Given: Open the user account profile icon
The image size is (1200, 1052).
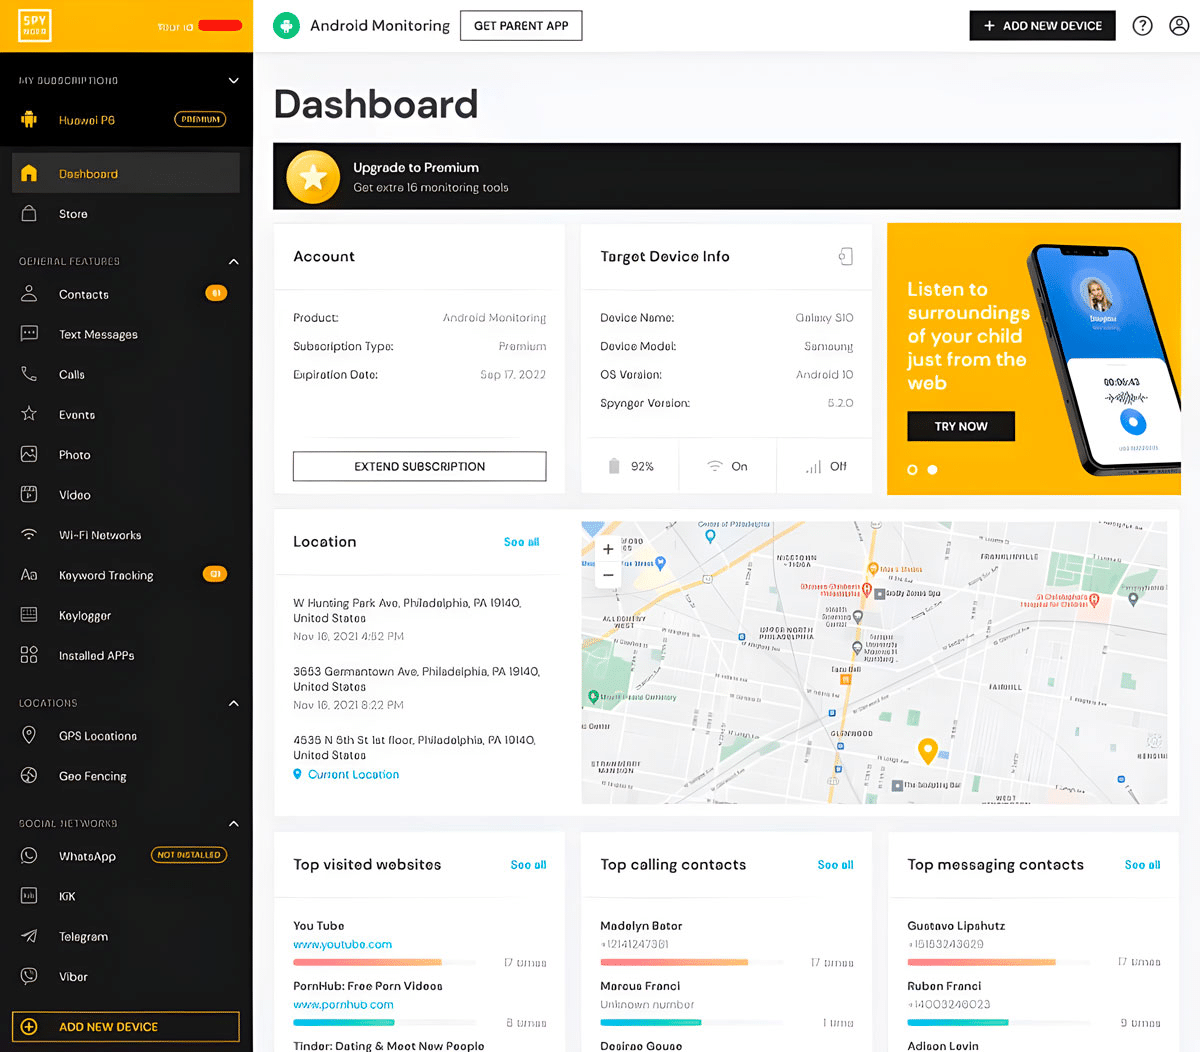Looking at the screenshot, I should (x=1179, y=26).
